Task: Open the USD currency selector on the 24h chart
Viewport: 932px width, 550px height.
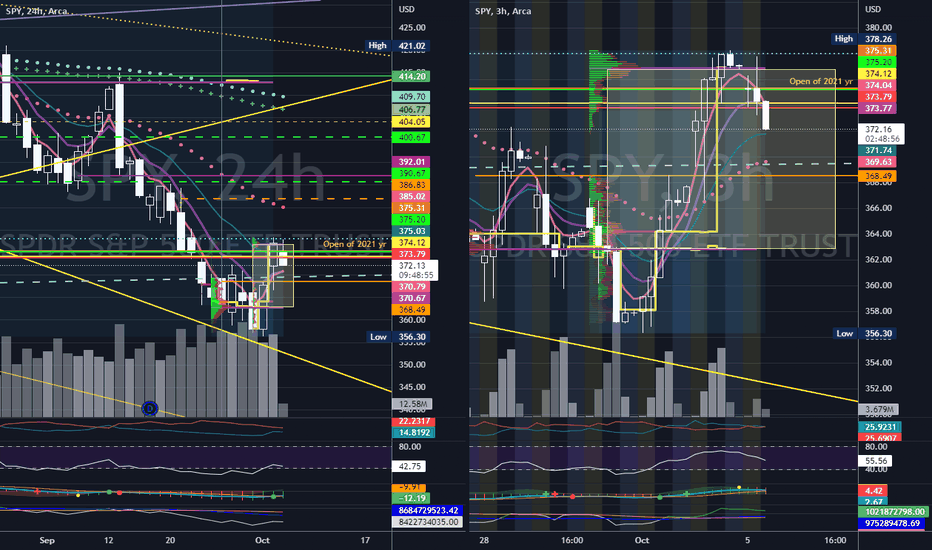Action: click(x=407, y=10)
